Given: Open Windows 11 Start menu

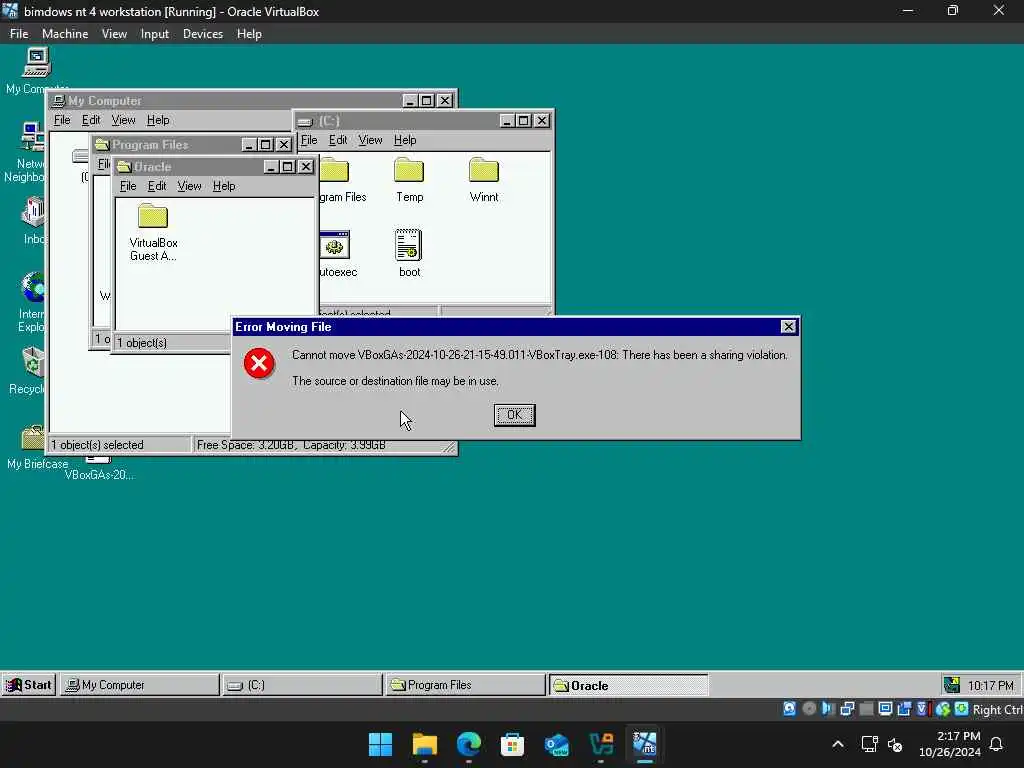Looking at the screenshot, I should click(380, 744).
